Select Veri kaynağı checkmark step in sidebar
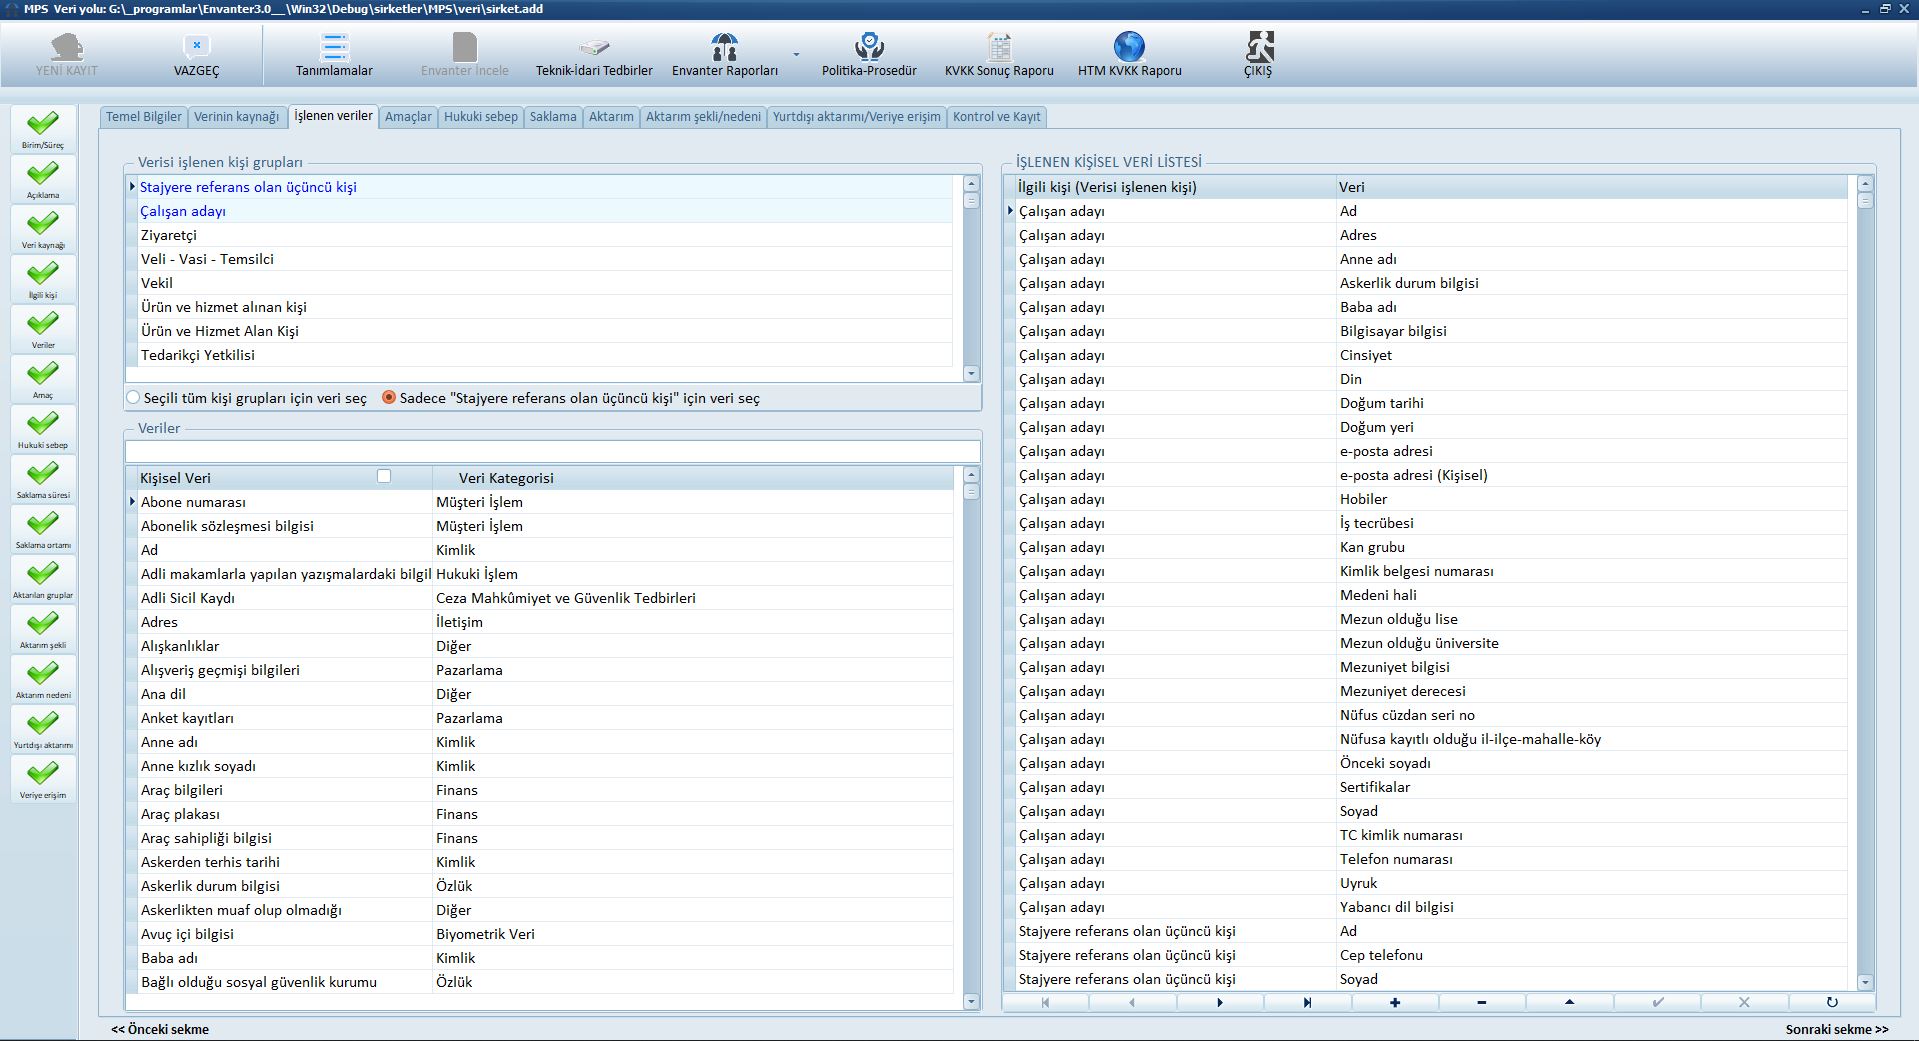Viewport: 1919px width, 1041px height. [43, 229]
